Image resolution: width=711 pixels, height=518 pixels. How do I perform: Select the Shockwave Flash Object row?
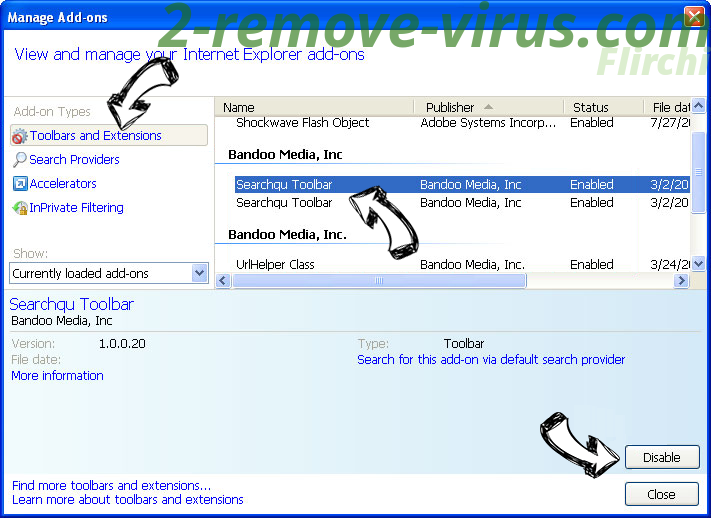(x=462, y=123)
